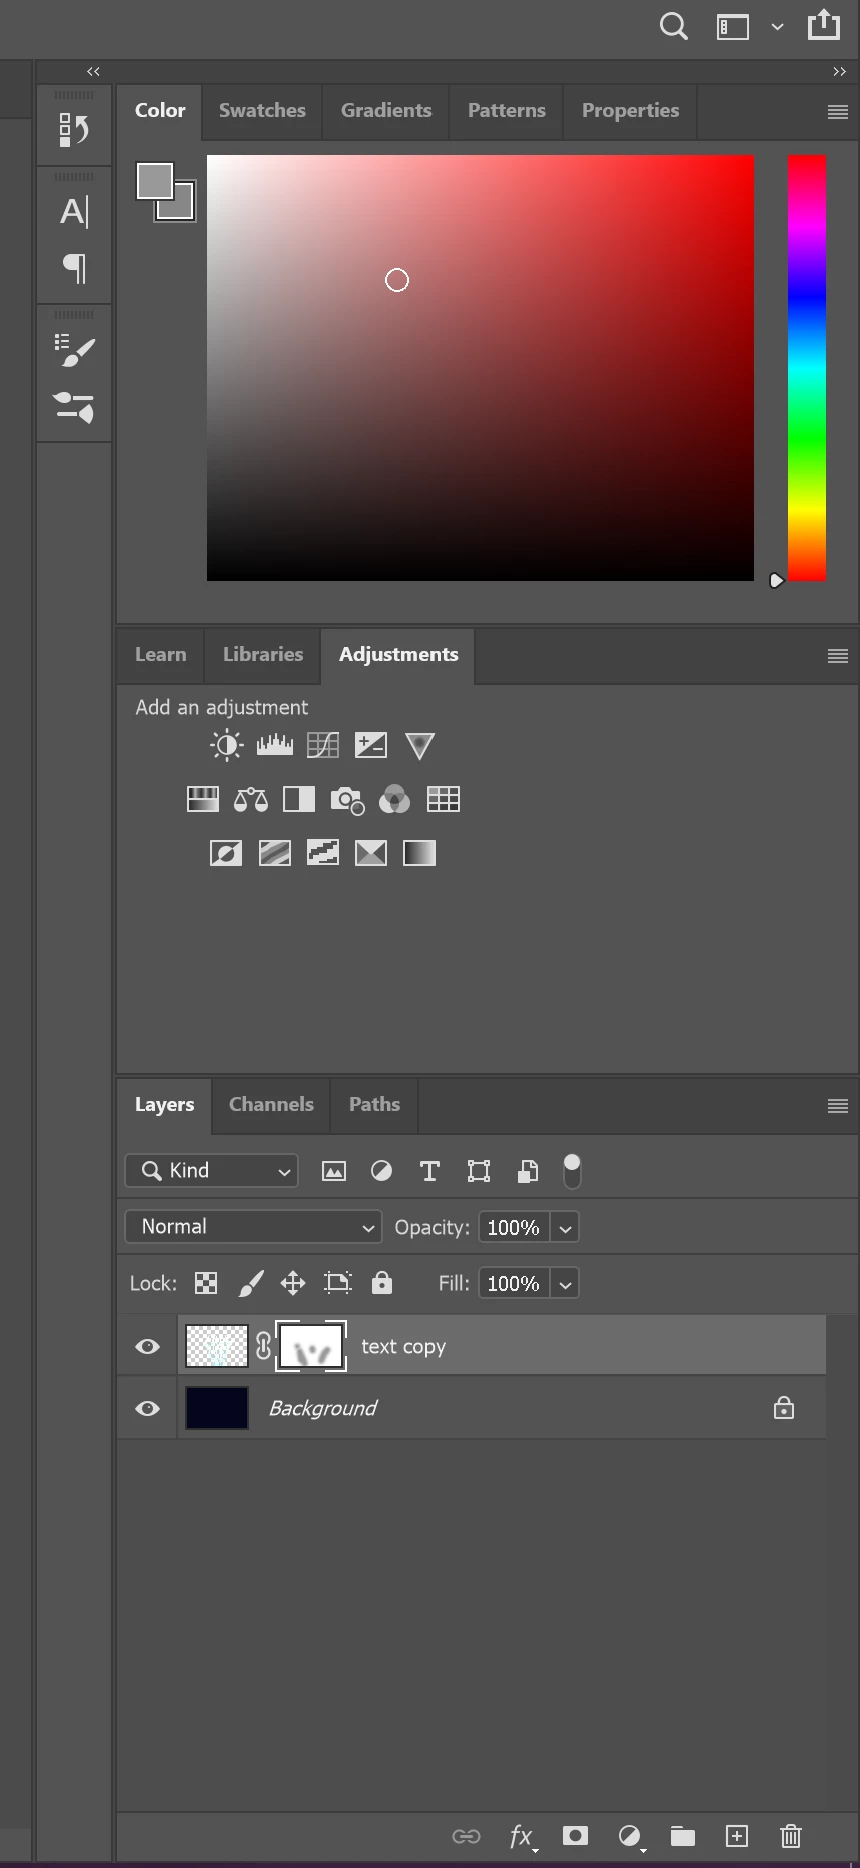This screenshot has height=1868, width=860.
Task: Open the workspace switcher icon
Action: [733, 27]
